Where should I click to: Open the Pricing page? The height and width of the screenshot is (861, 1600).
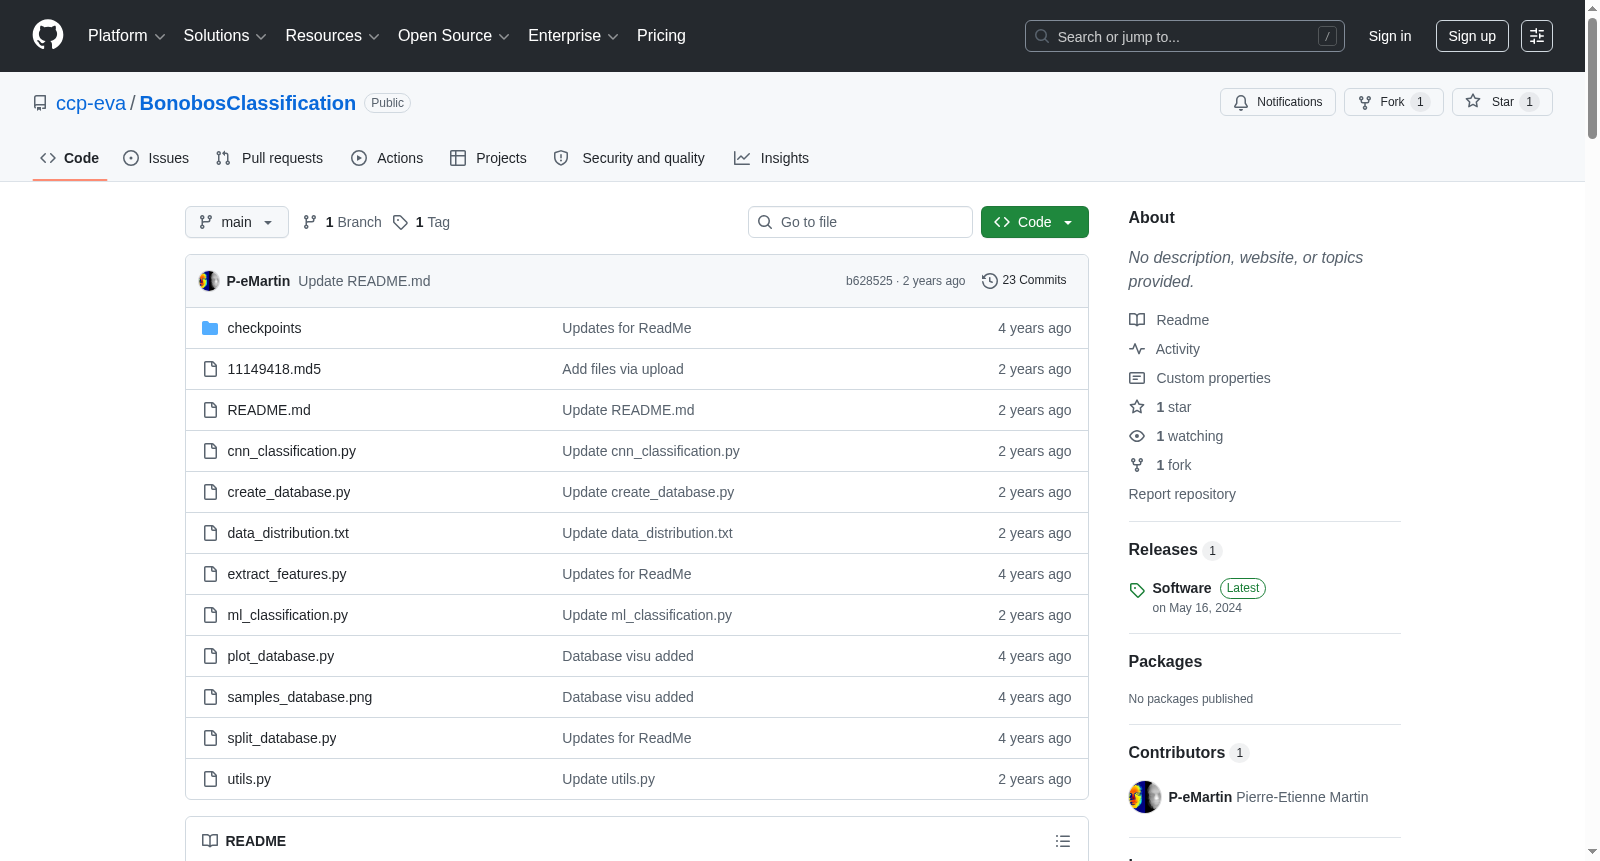661,36
